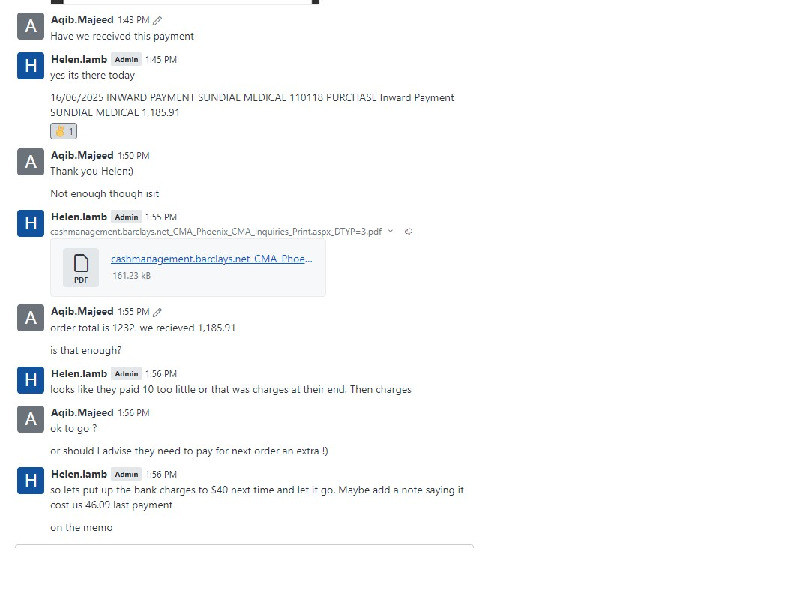Click the edited pencil icon next to 1:55 PM
Viewport: 792px width, 612px height.
click(x=157, y=312)
